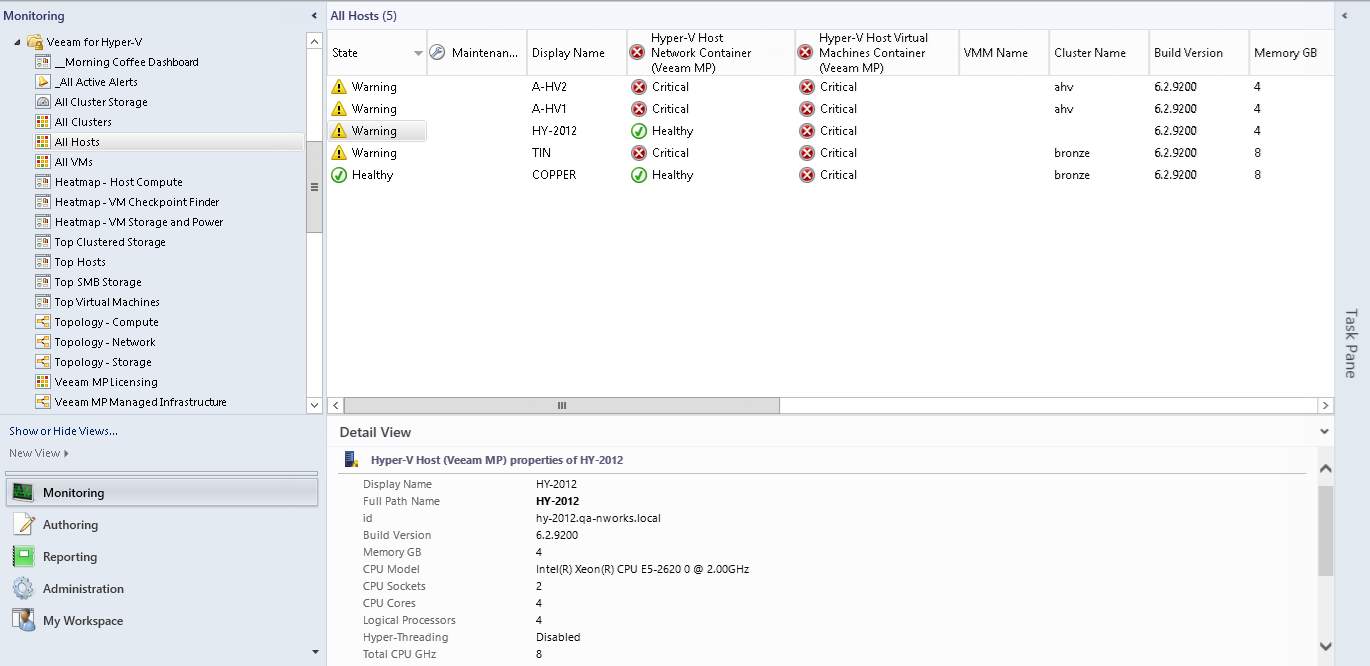Open the Top SMB Storage view
Viewport: 1370px width, 666px height.
pos(98,282)
